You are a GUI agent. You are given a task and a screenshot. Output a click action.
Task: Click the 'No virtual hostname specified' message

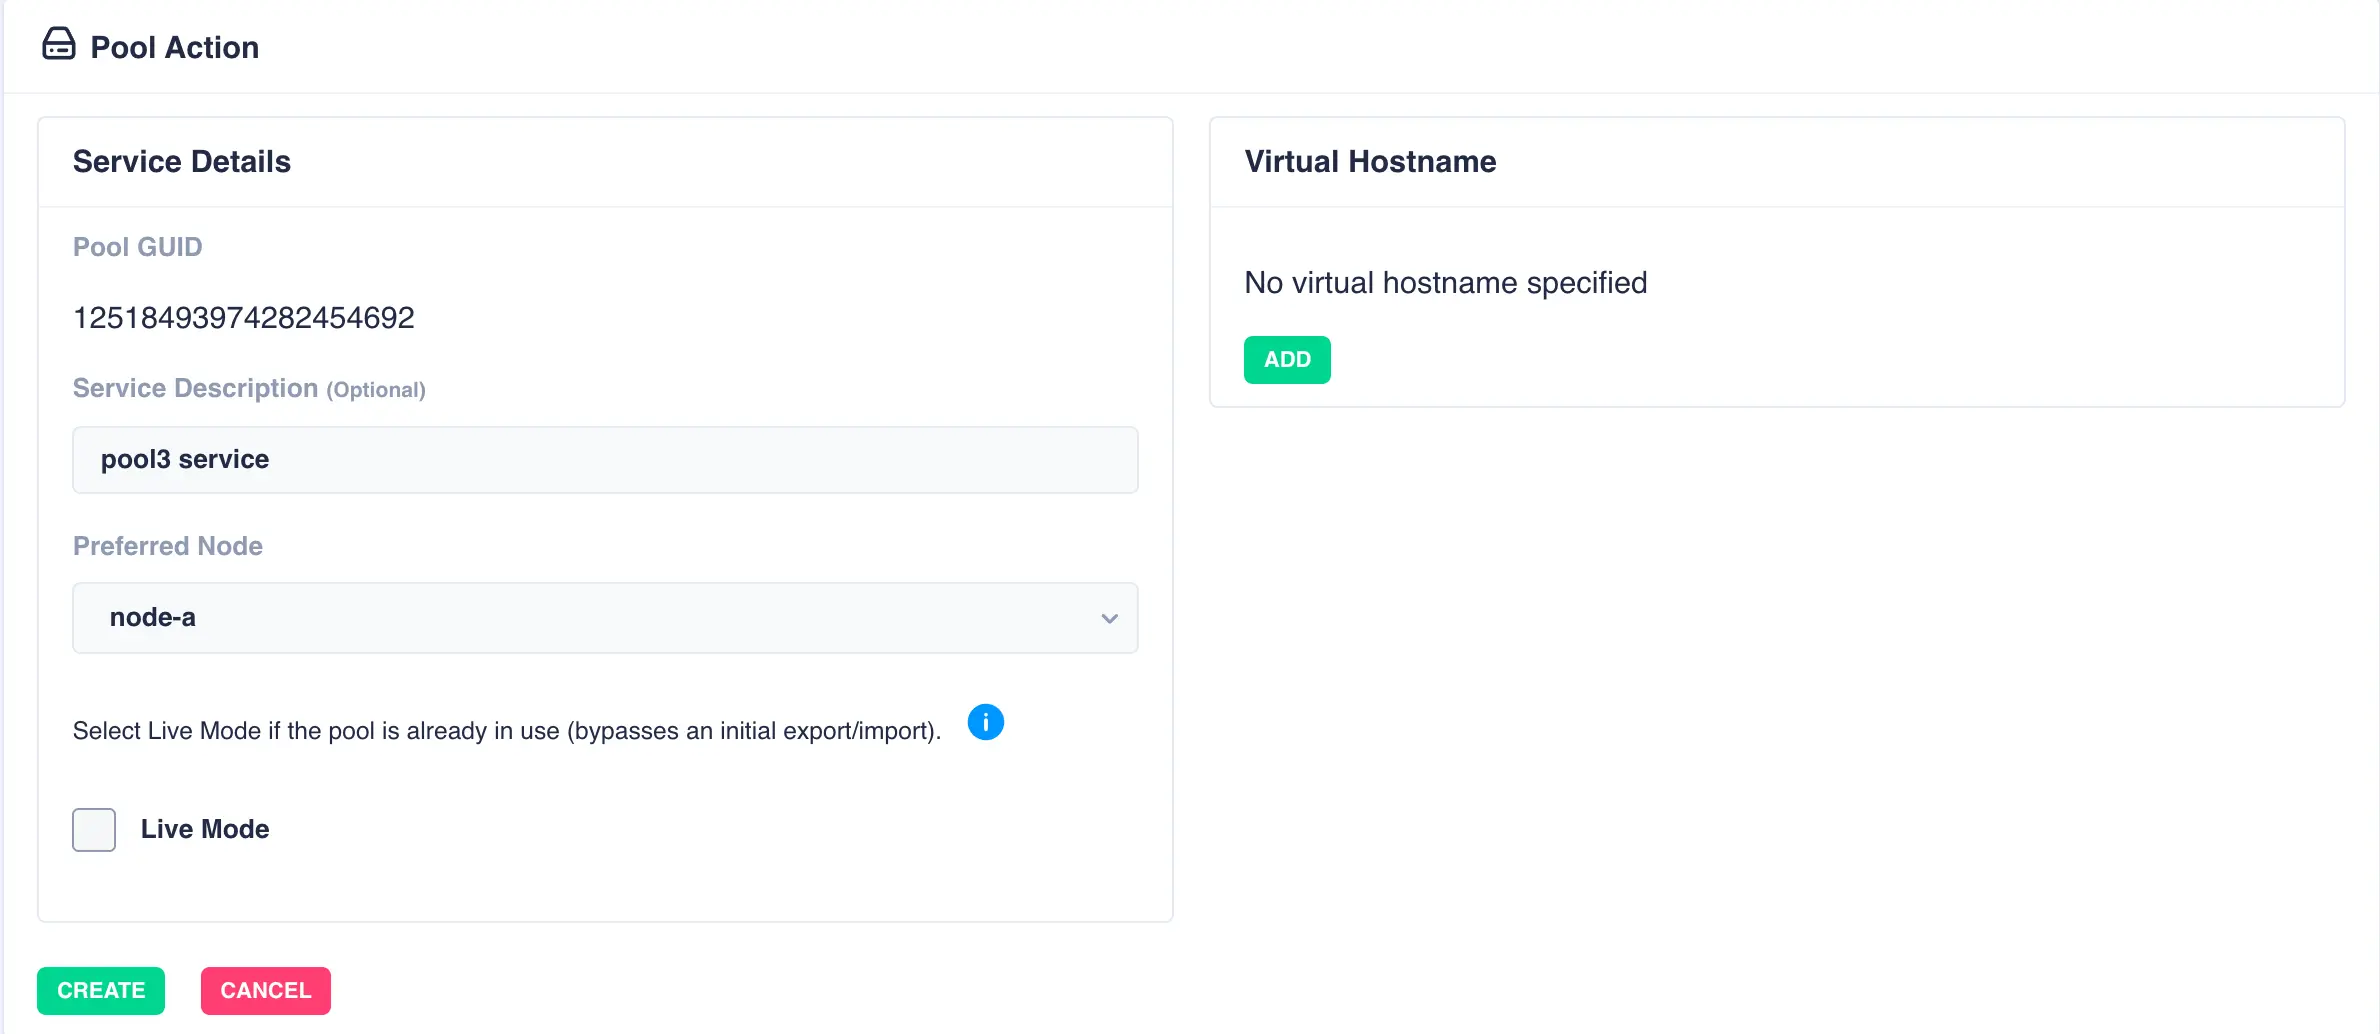point(1445,283)
